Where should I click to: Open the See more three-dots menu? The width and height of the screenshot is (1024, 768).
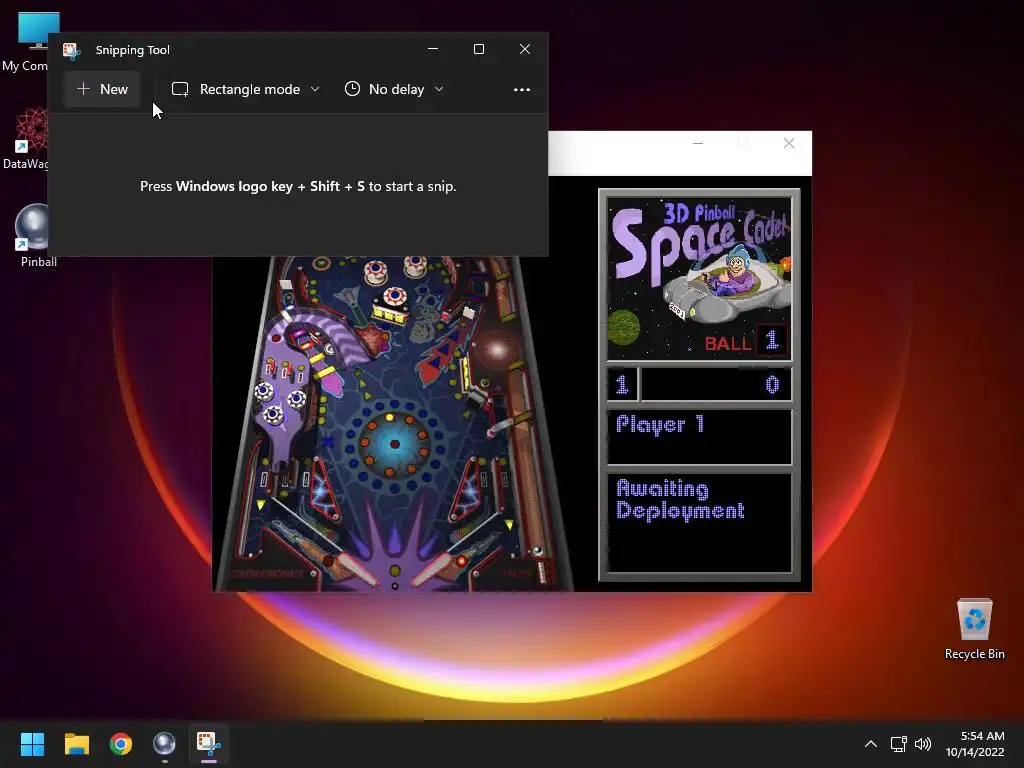pos(522,89)
